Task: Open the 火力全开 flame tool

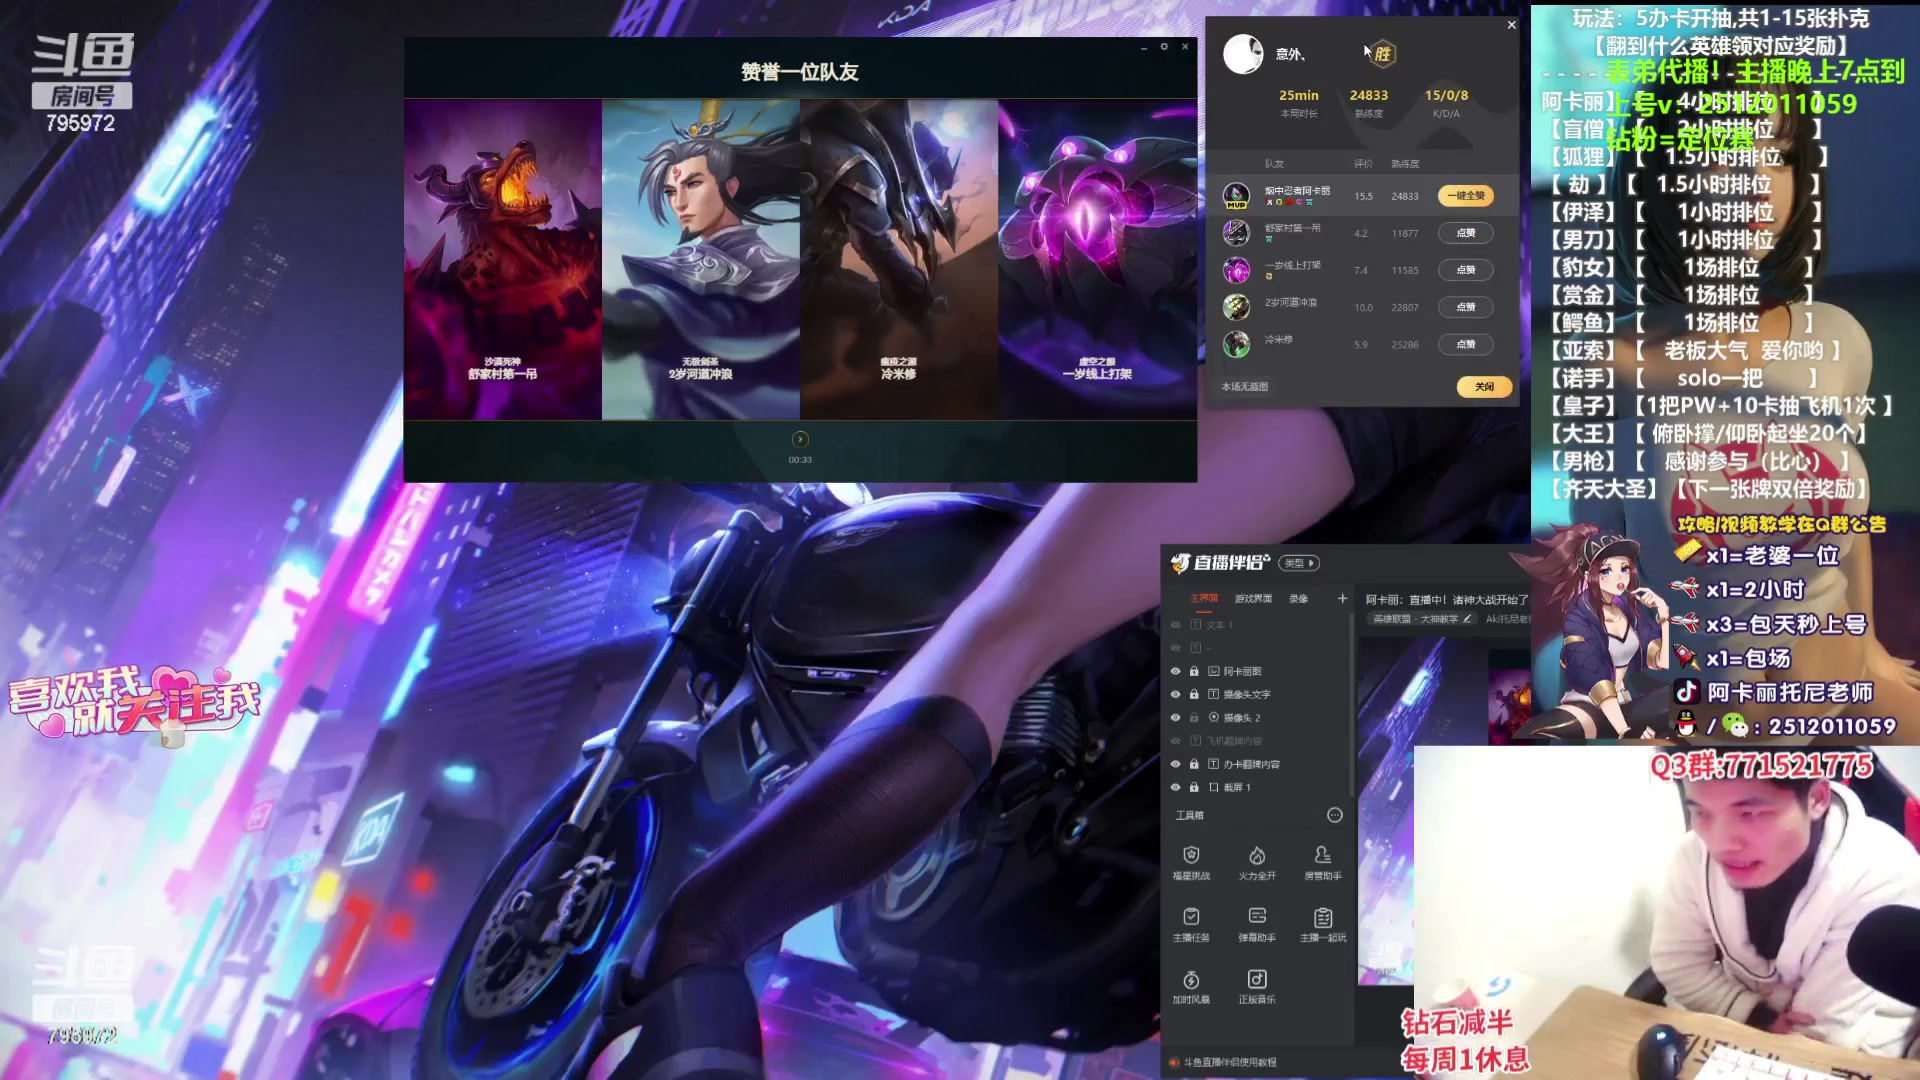Action: pos(1257,856)
